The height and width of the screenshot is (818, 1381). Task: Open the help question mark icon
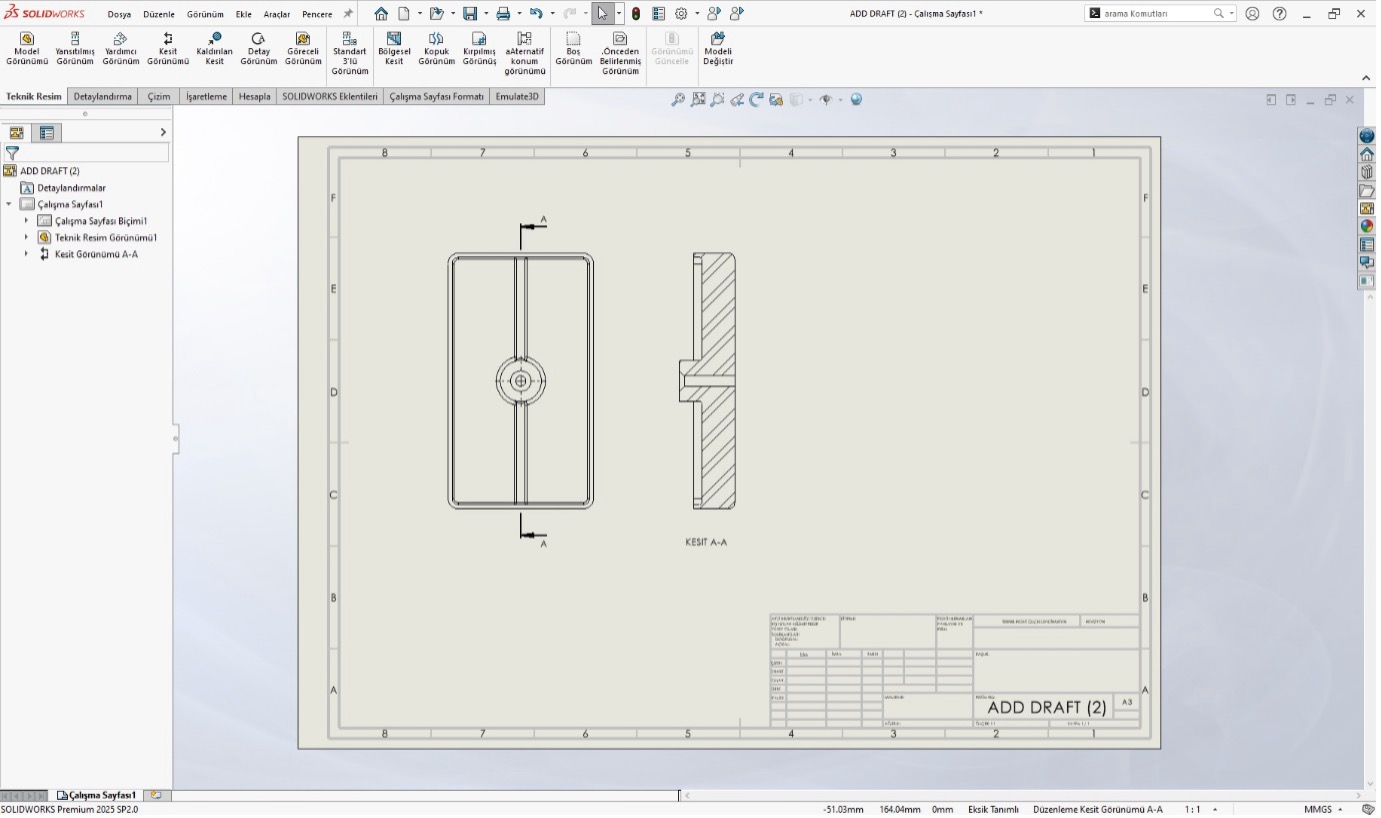(1279, 14)
